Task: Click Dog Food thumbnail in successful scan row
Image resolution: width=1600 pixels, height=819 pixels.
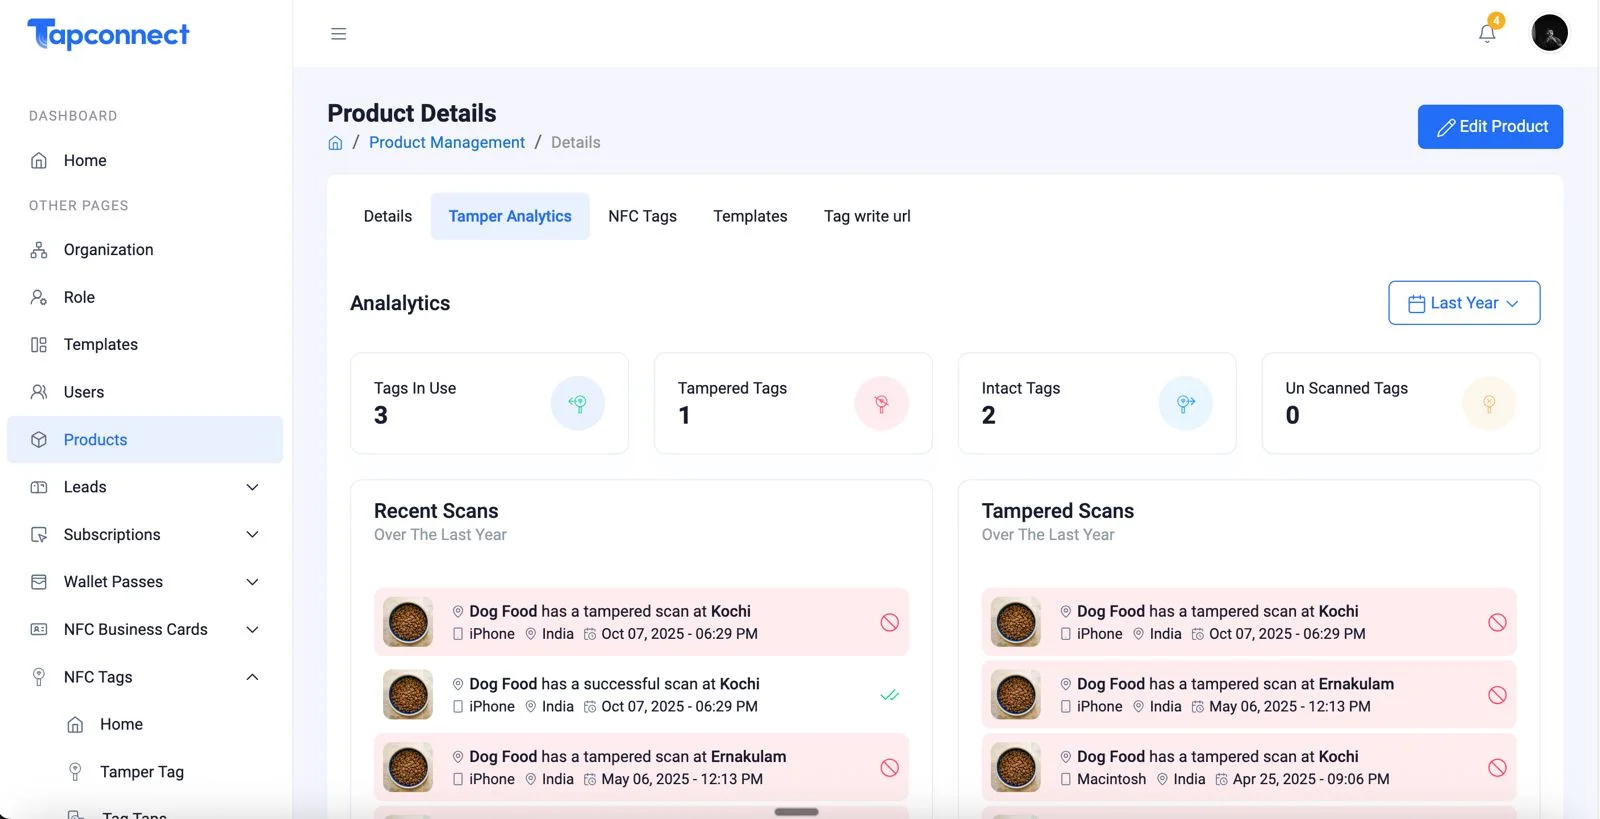Action: (408, 695)
